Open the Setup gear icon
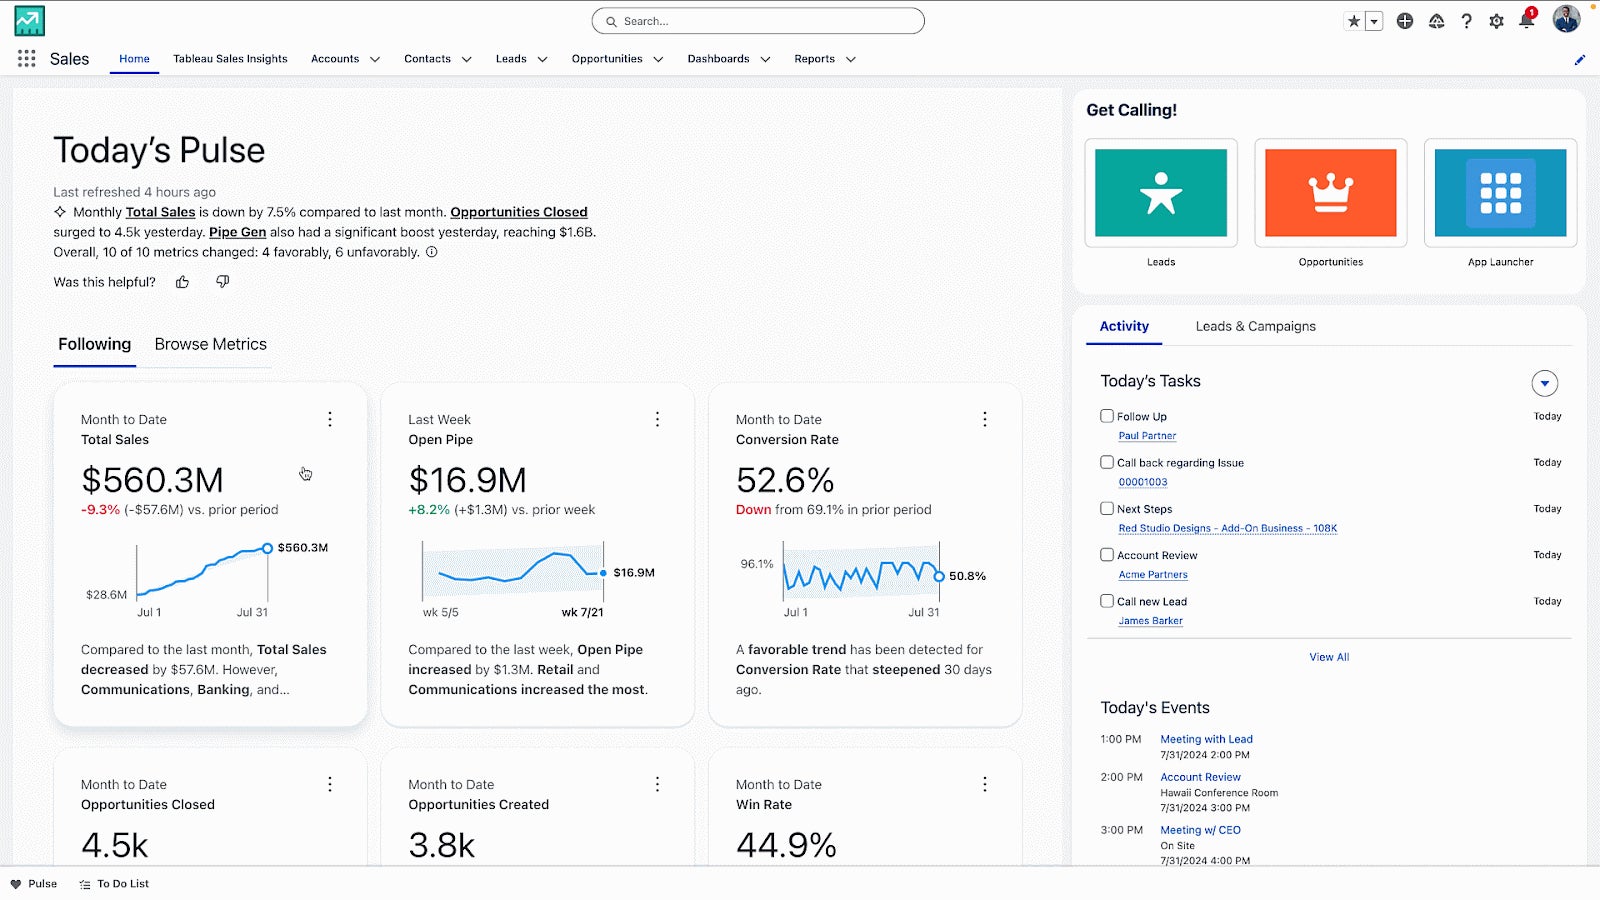Screen dimensions: 1600x900 [1496, 21]
